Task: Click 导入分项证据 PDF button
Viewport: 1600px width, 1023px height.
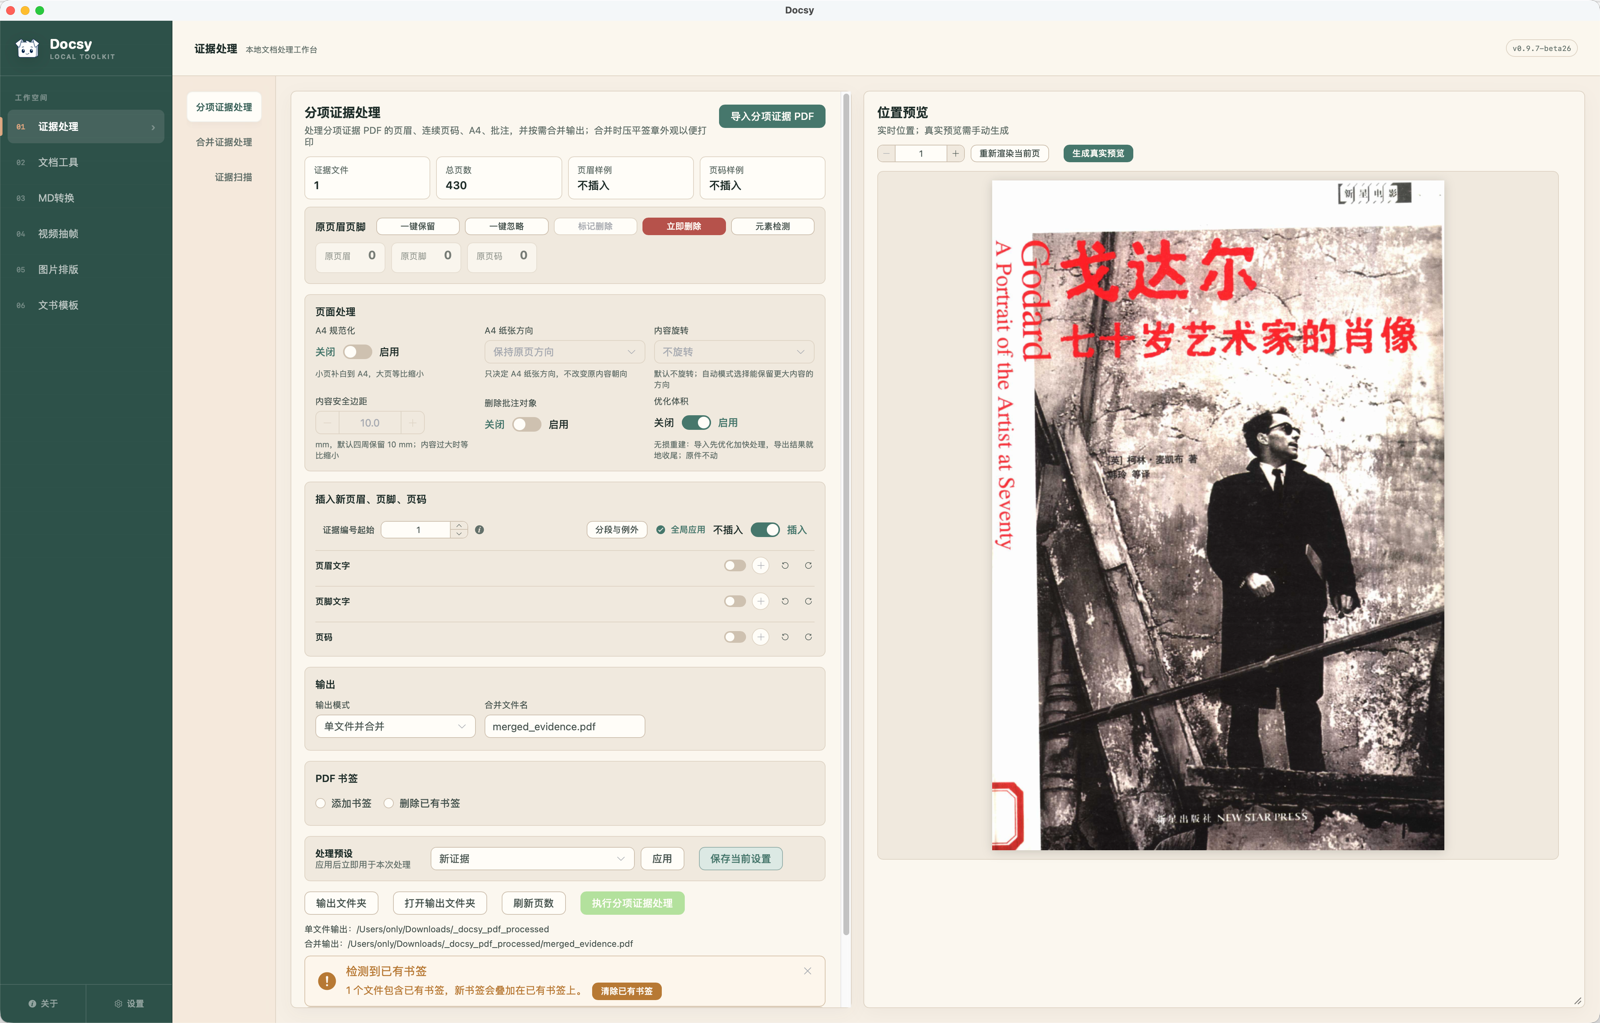Action: coord(772,116)
